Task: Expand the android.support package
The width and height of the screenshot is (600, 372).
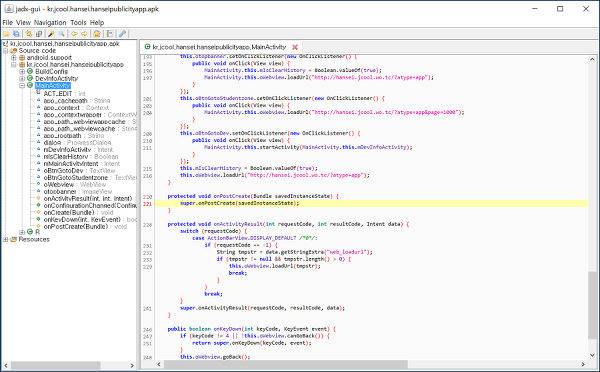Action: (14, 58)
